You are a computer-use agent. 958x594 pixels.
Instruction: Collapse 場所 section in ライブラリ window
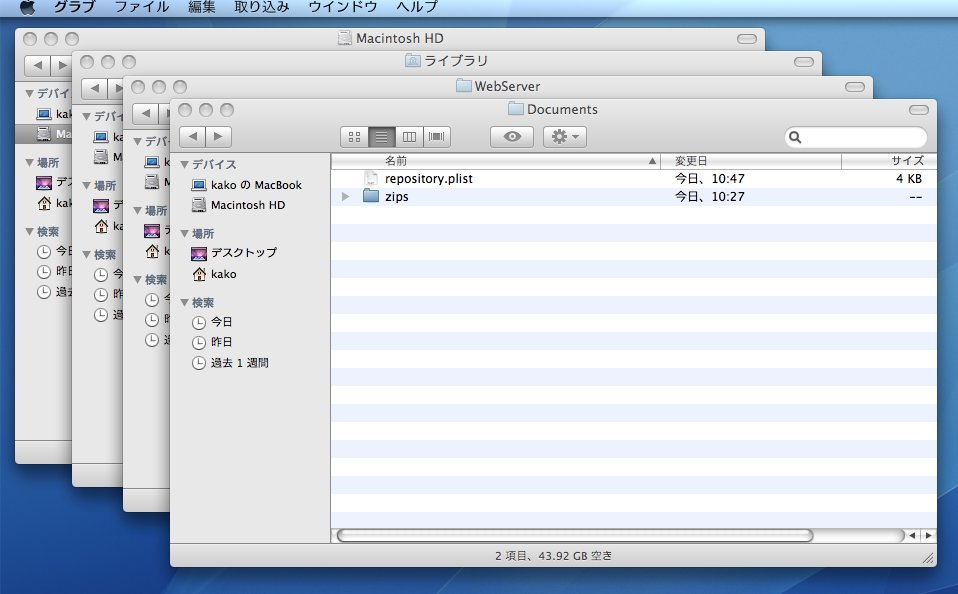pyautogui.click(x=86, y=185)
